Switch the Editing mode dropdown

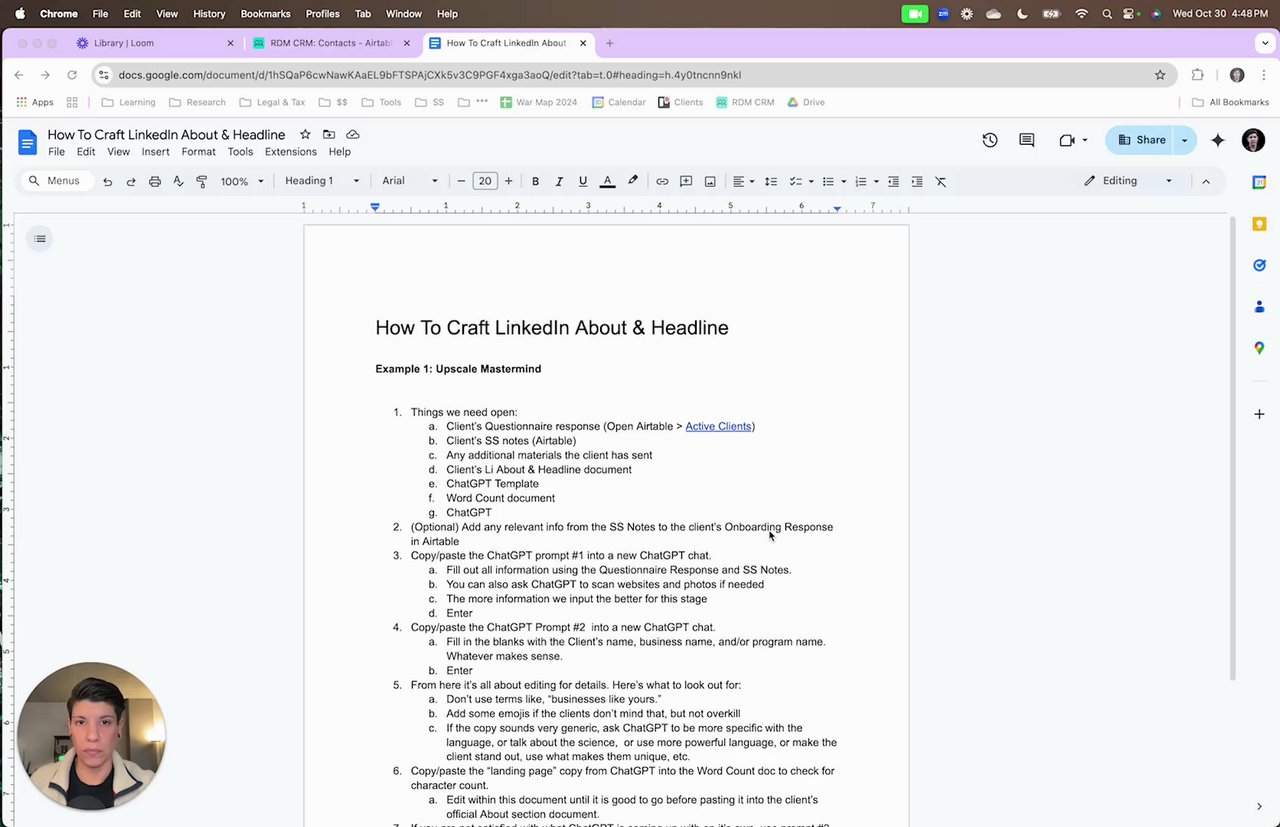[1128, 181]
